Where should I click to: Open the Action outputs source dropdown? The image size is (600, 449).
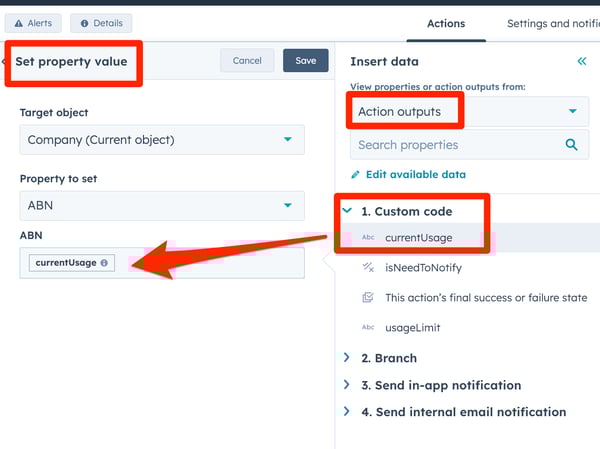(470, 111)
